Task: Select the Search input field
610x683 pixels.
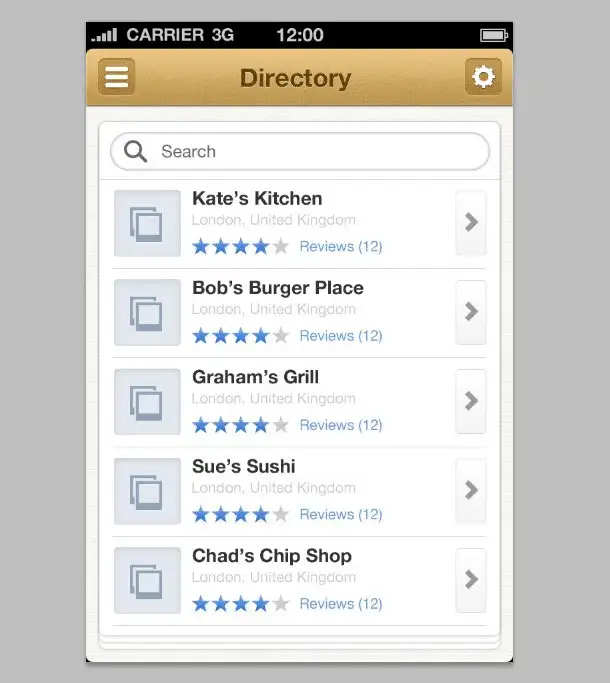Action: [300, 152]
